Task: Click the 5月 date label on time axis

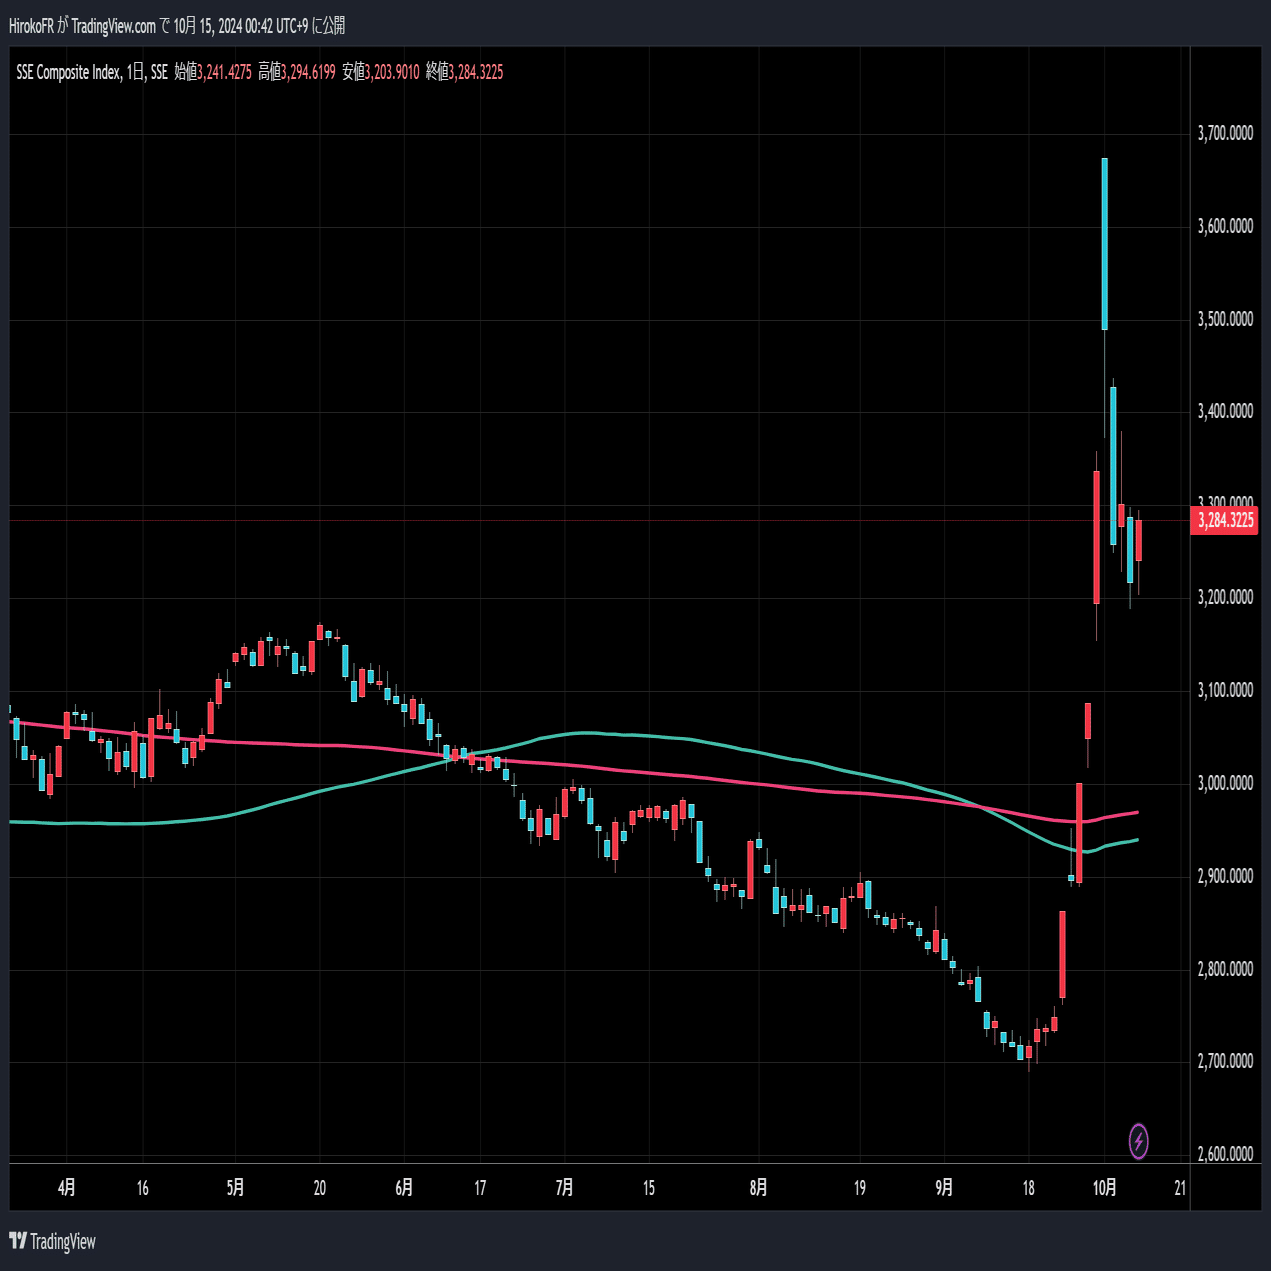Action: (x=235, y=1188)
